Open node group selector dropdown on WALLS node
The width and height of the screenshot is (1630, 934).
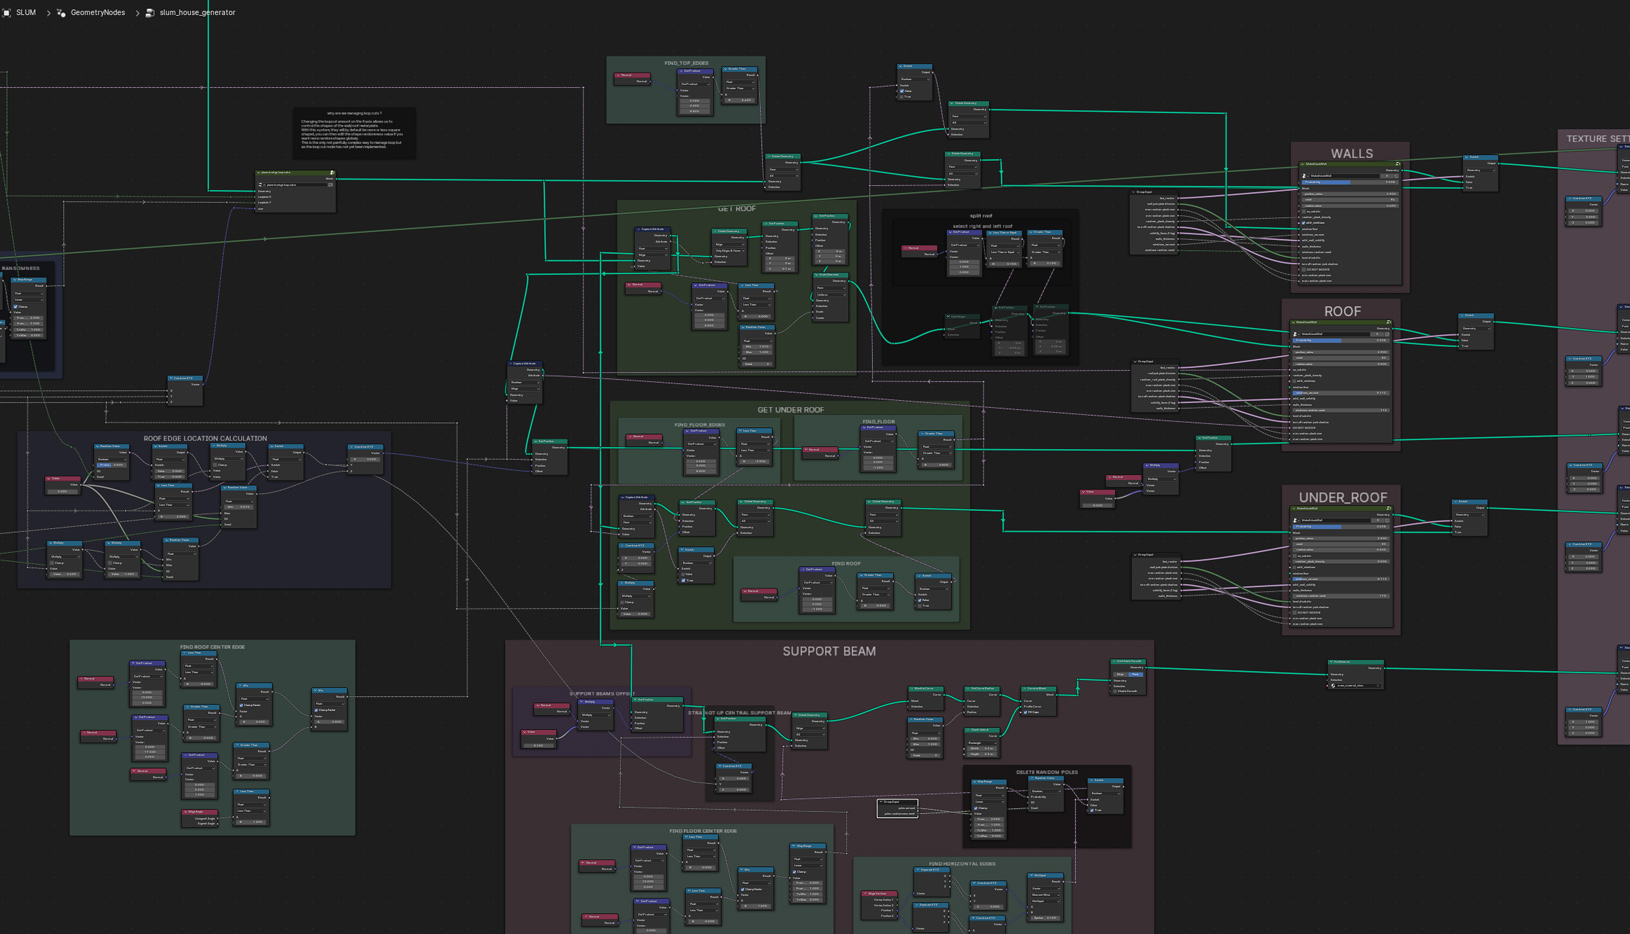coord(1304,176)
